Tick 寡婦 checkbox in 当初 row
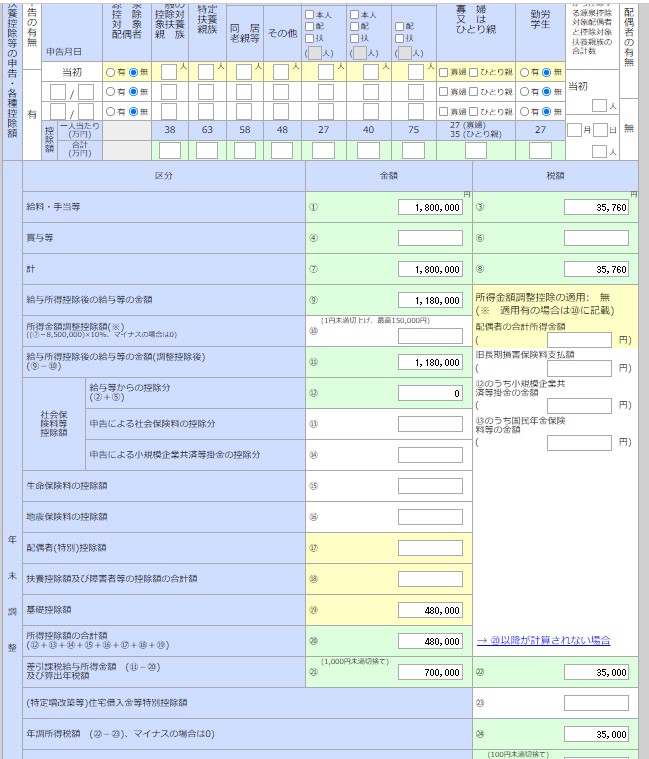This screenshot has width=649, height=759. tap(443, 72)
